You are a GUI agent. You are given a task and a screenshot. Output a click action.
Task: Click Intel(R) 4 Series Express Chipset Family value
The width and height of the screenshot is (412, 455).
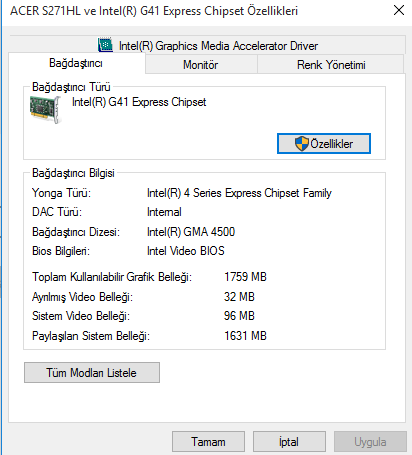(x=239, y=193)
